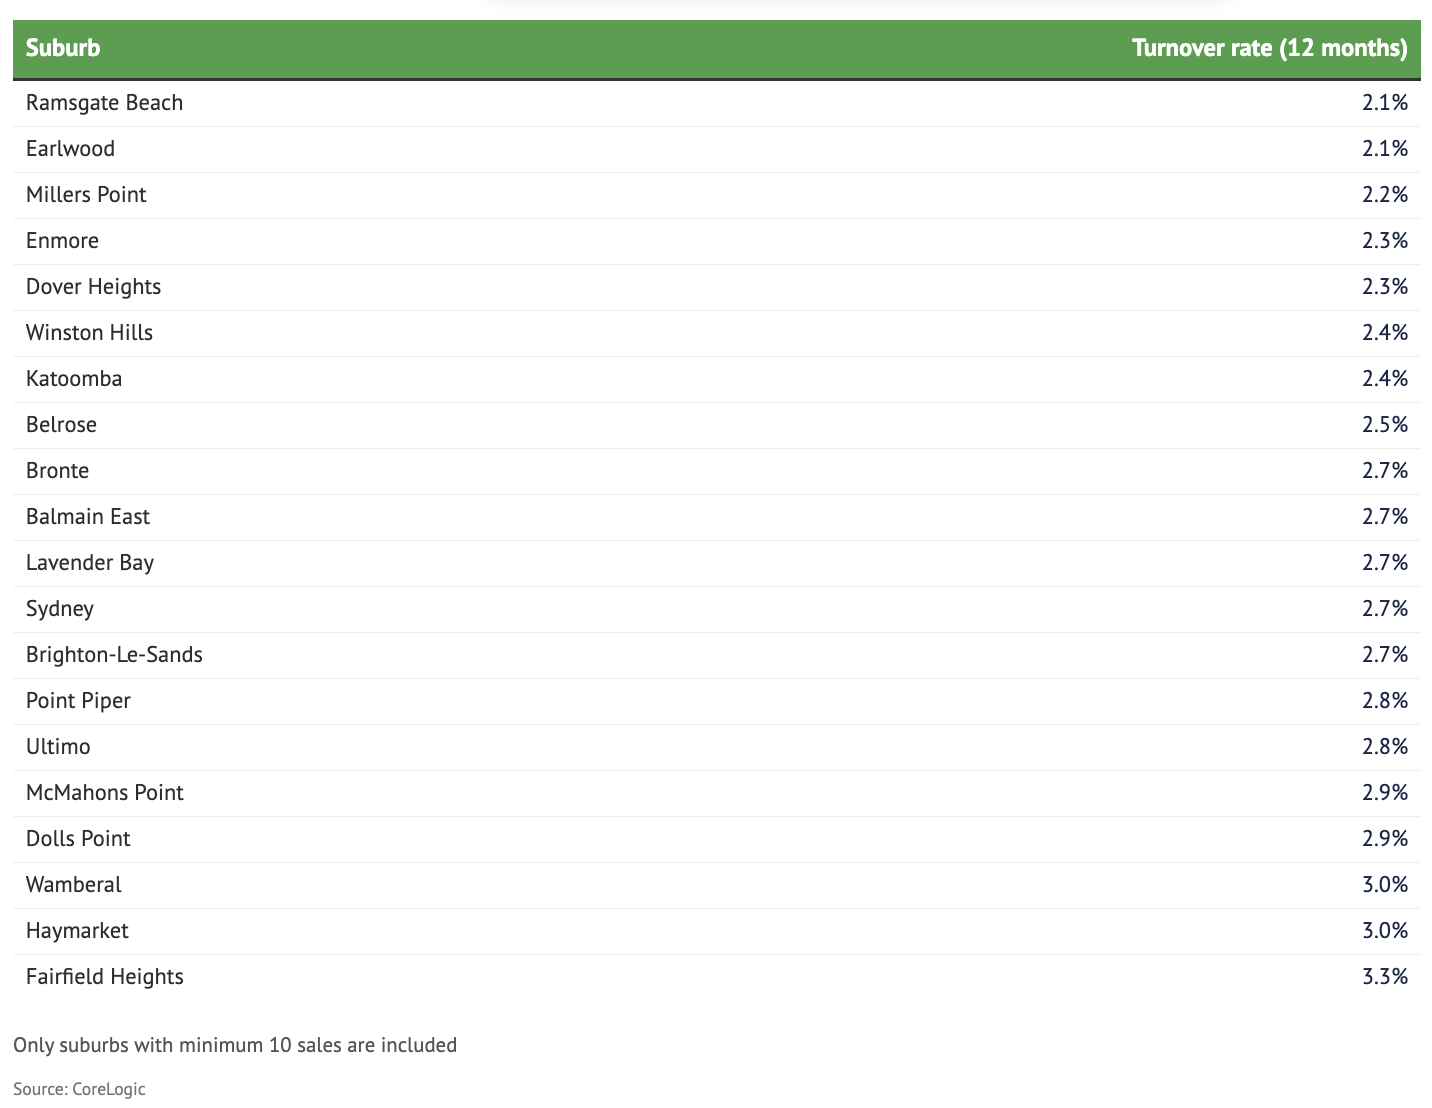
Task: Click Fairfield Heights 3.3% turnover value
Action: (1384, 977)
